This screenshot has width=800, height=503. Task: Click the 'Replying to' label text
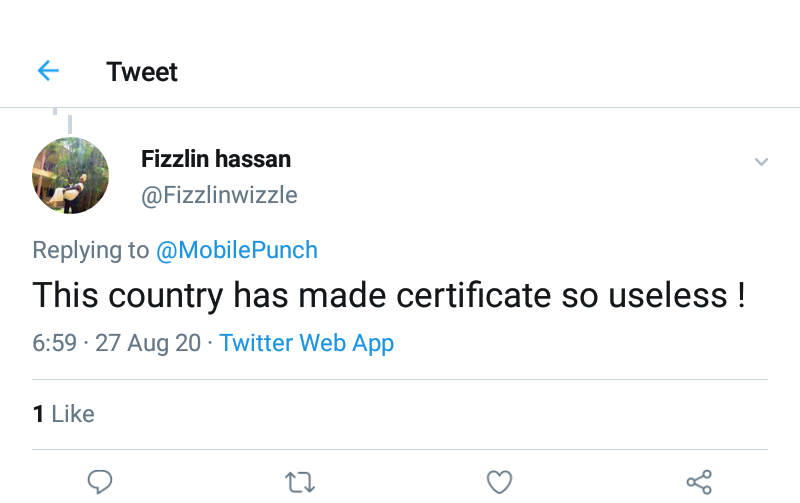click(x=91, y=250)
